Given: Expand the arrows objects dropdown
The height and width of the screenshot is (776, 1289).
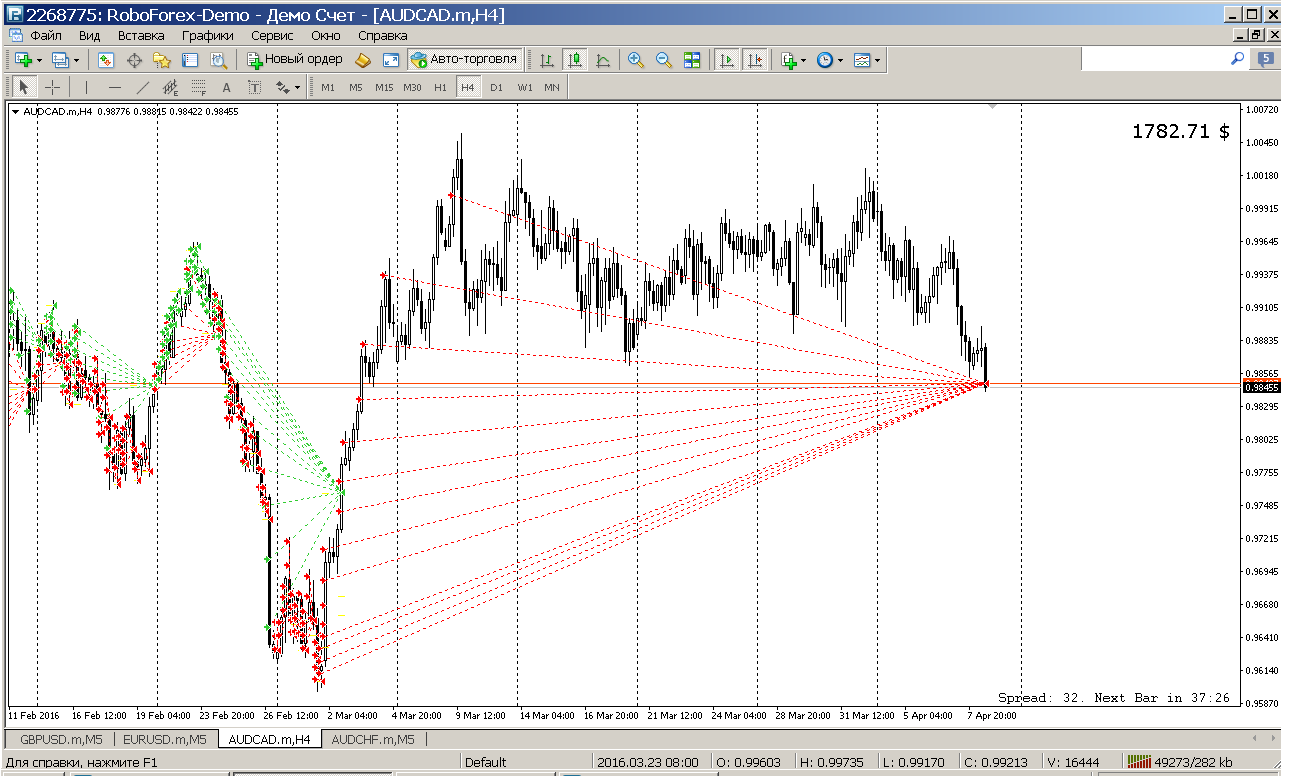Looking at the screenshot, I should click(x=297, y=88).
